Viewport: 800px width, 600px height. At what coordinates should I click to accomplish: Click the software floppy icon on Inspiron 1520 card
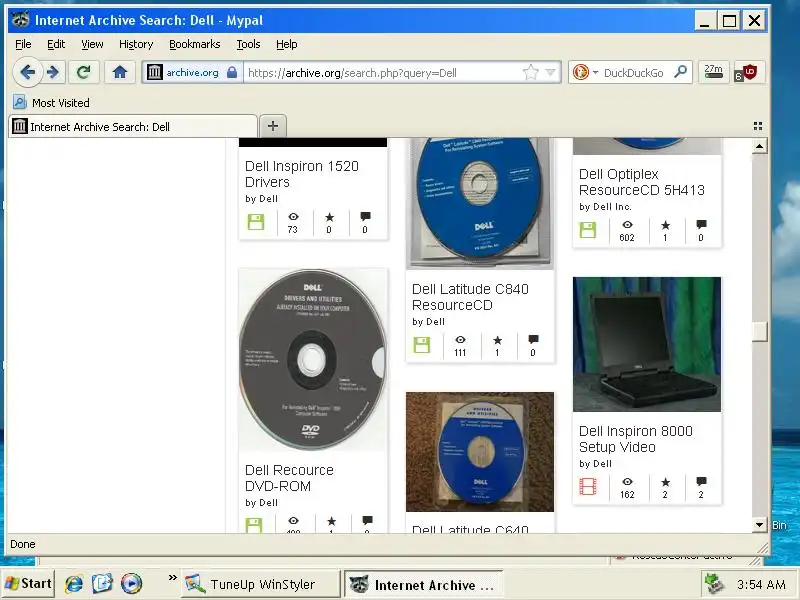[x=256, y=222]
